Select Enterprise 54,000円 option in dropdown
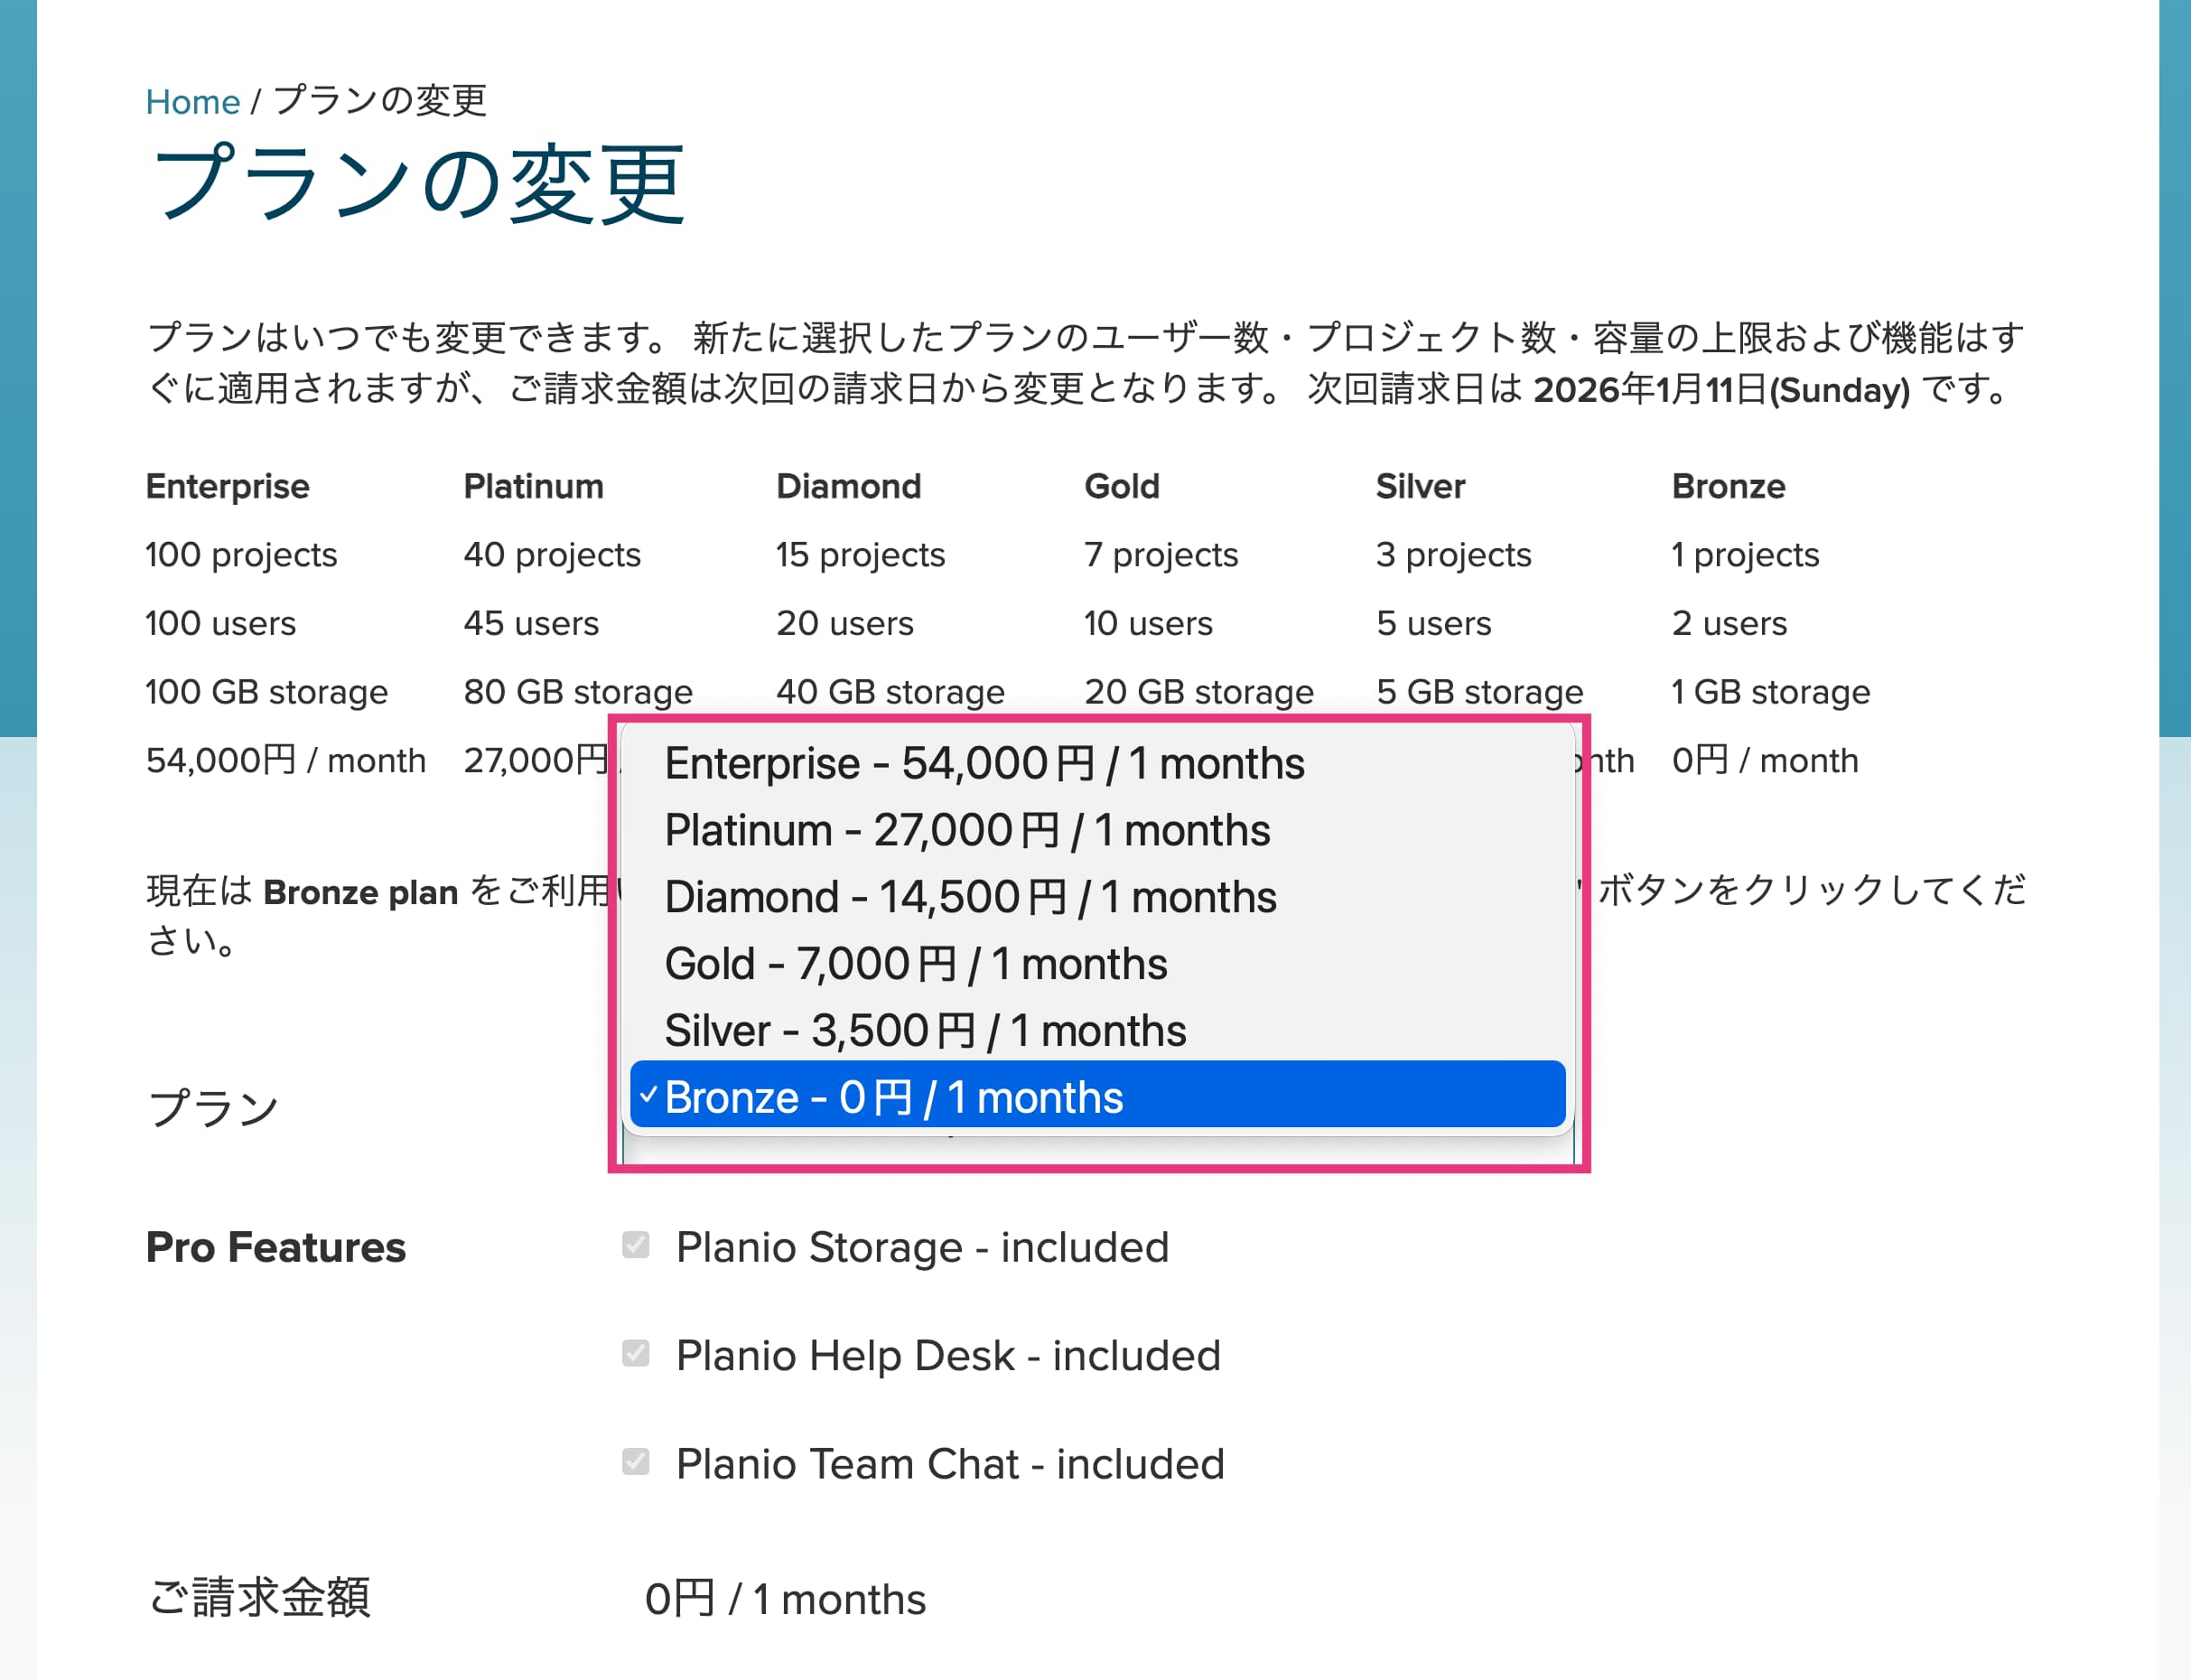Image resolution: width=2191 pixels, height=1680 pixels. [984, 764]
